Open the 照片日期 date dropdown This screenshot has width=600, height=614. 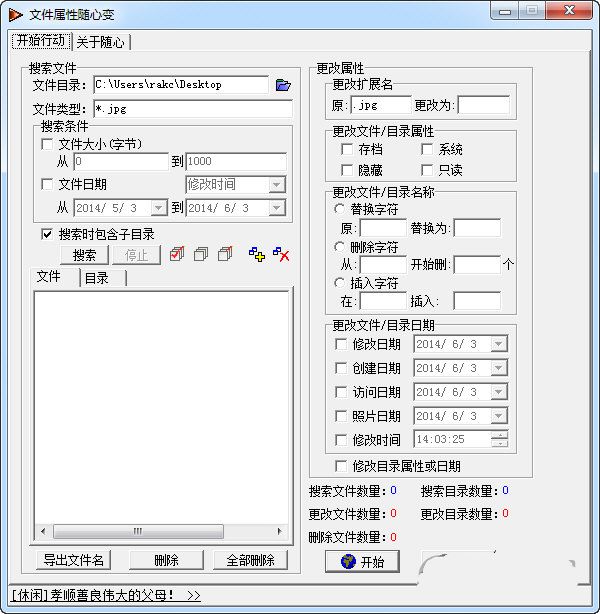point(498,416)
